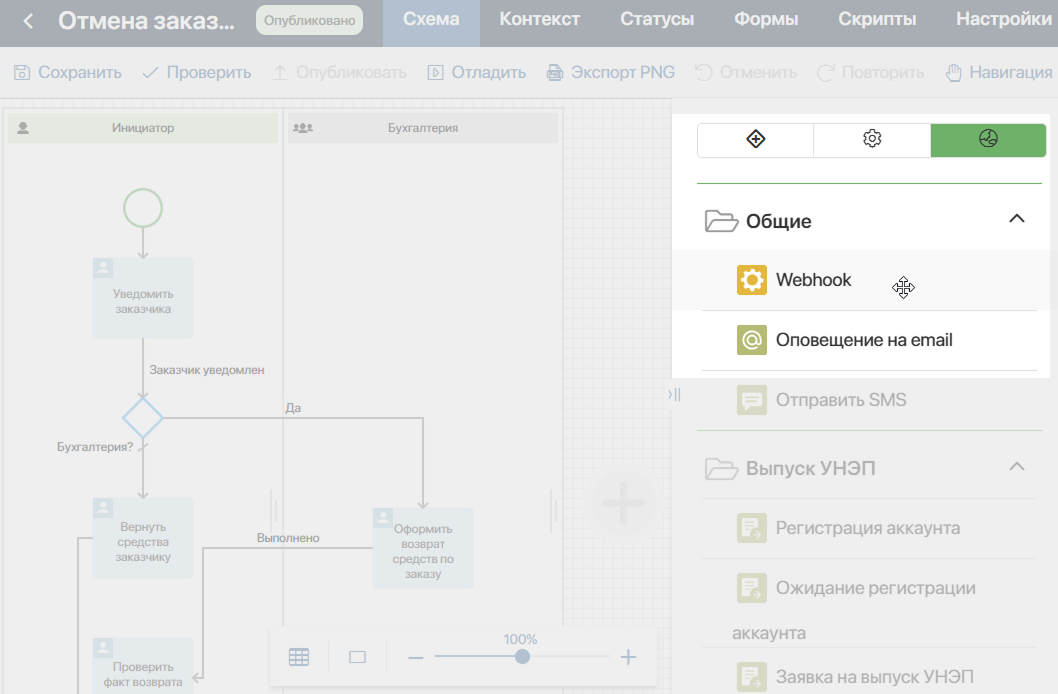This screenshot has height=694, width=1058.
Task: Click the rectangle fit-view icon
Action: [358, 657]
